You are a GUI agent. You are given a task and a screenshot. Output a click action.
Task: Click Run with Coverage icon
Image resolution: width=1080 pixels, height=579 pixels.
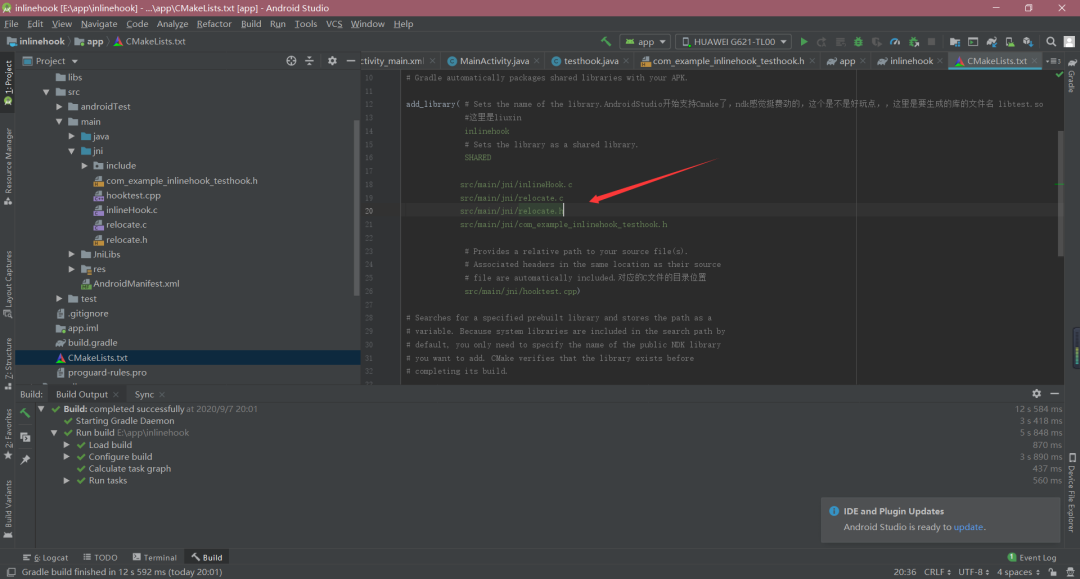click(x=877, y=42)
